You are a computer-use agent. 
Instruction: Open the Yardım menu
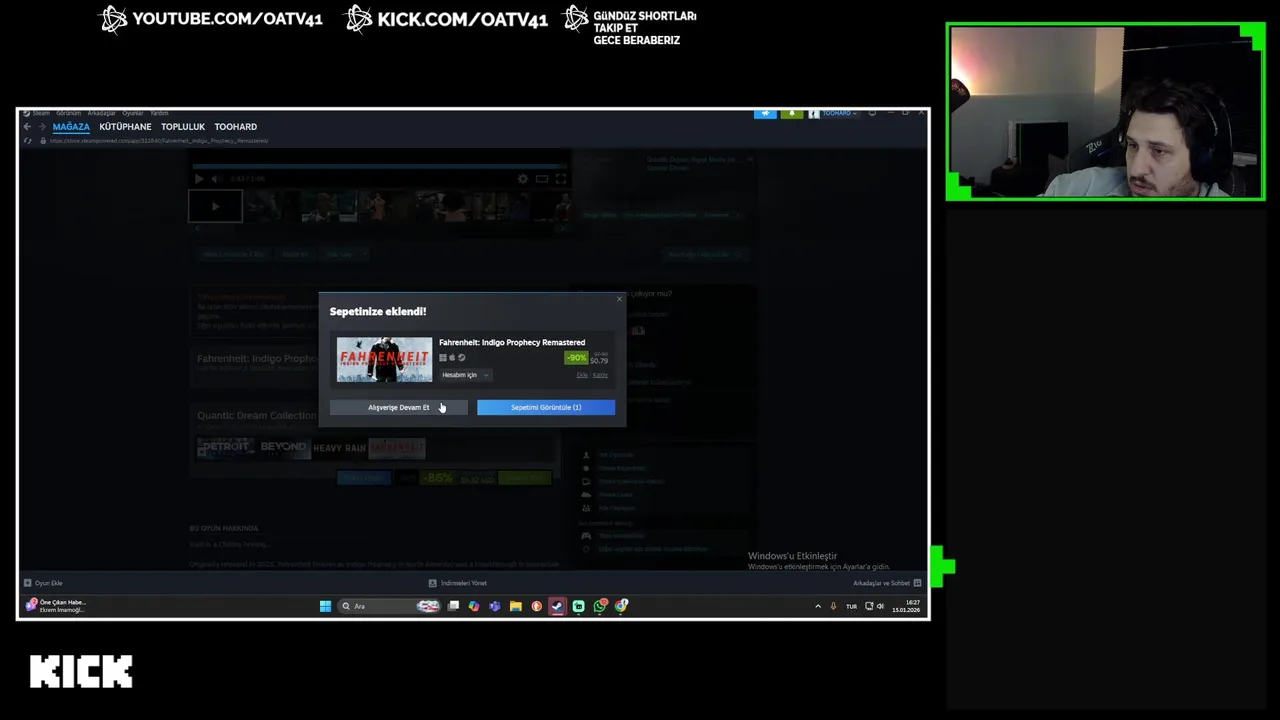tap(159, 113)
